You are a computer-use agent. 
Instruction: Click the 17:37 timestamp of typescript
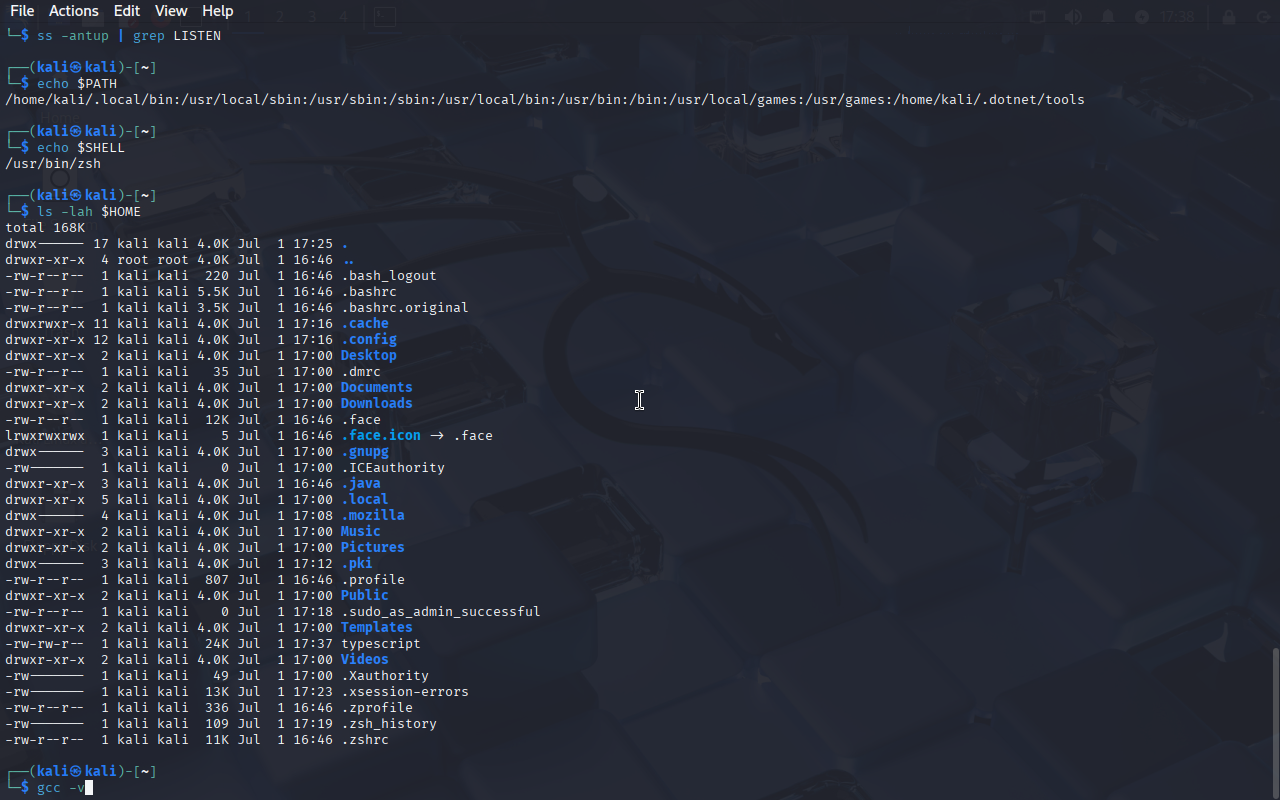click(313, 644)
